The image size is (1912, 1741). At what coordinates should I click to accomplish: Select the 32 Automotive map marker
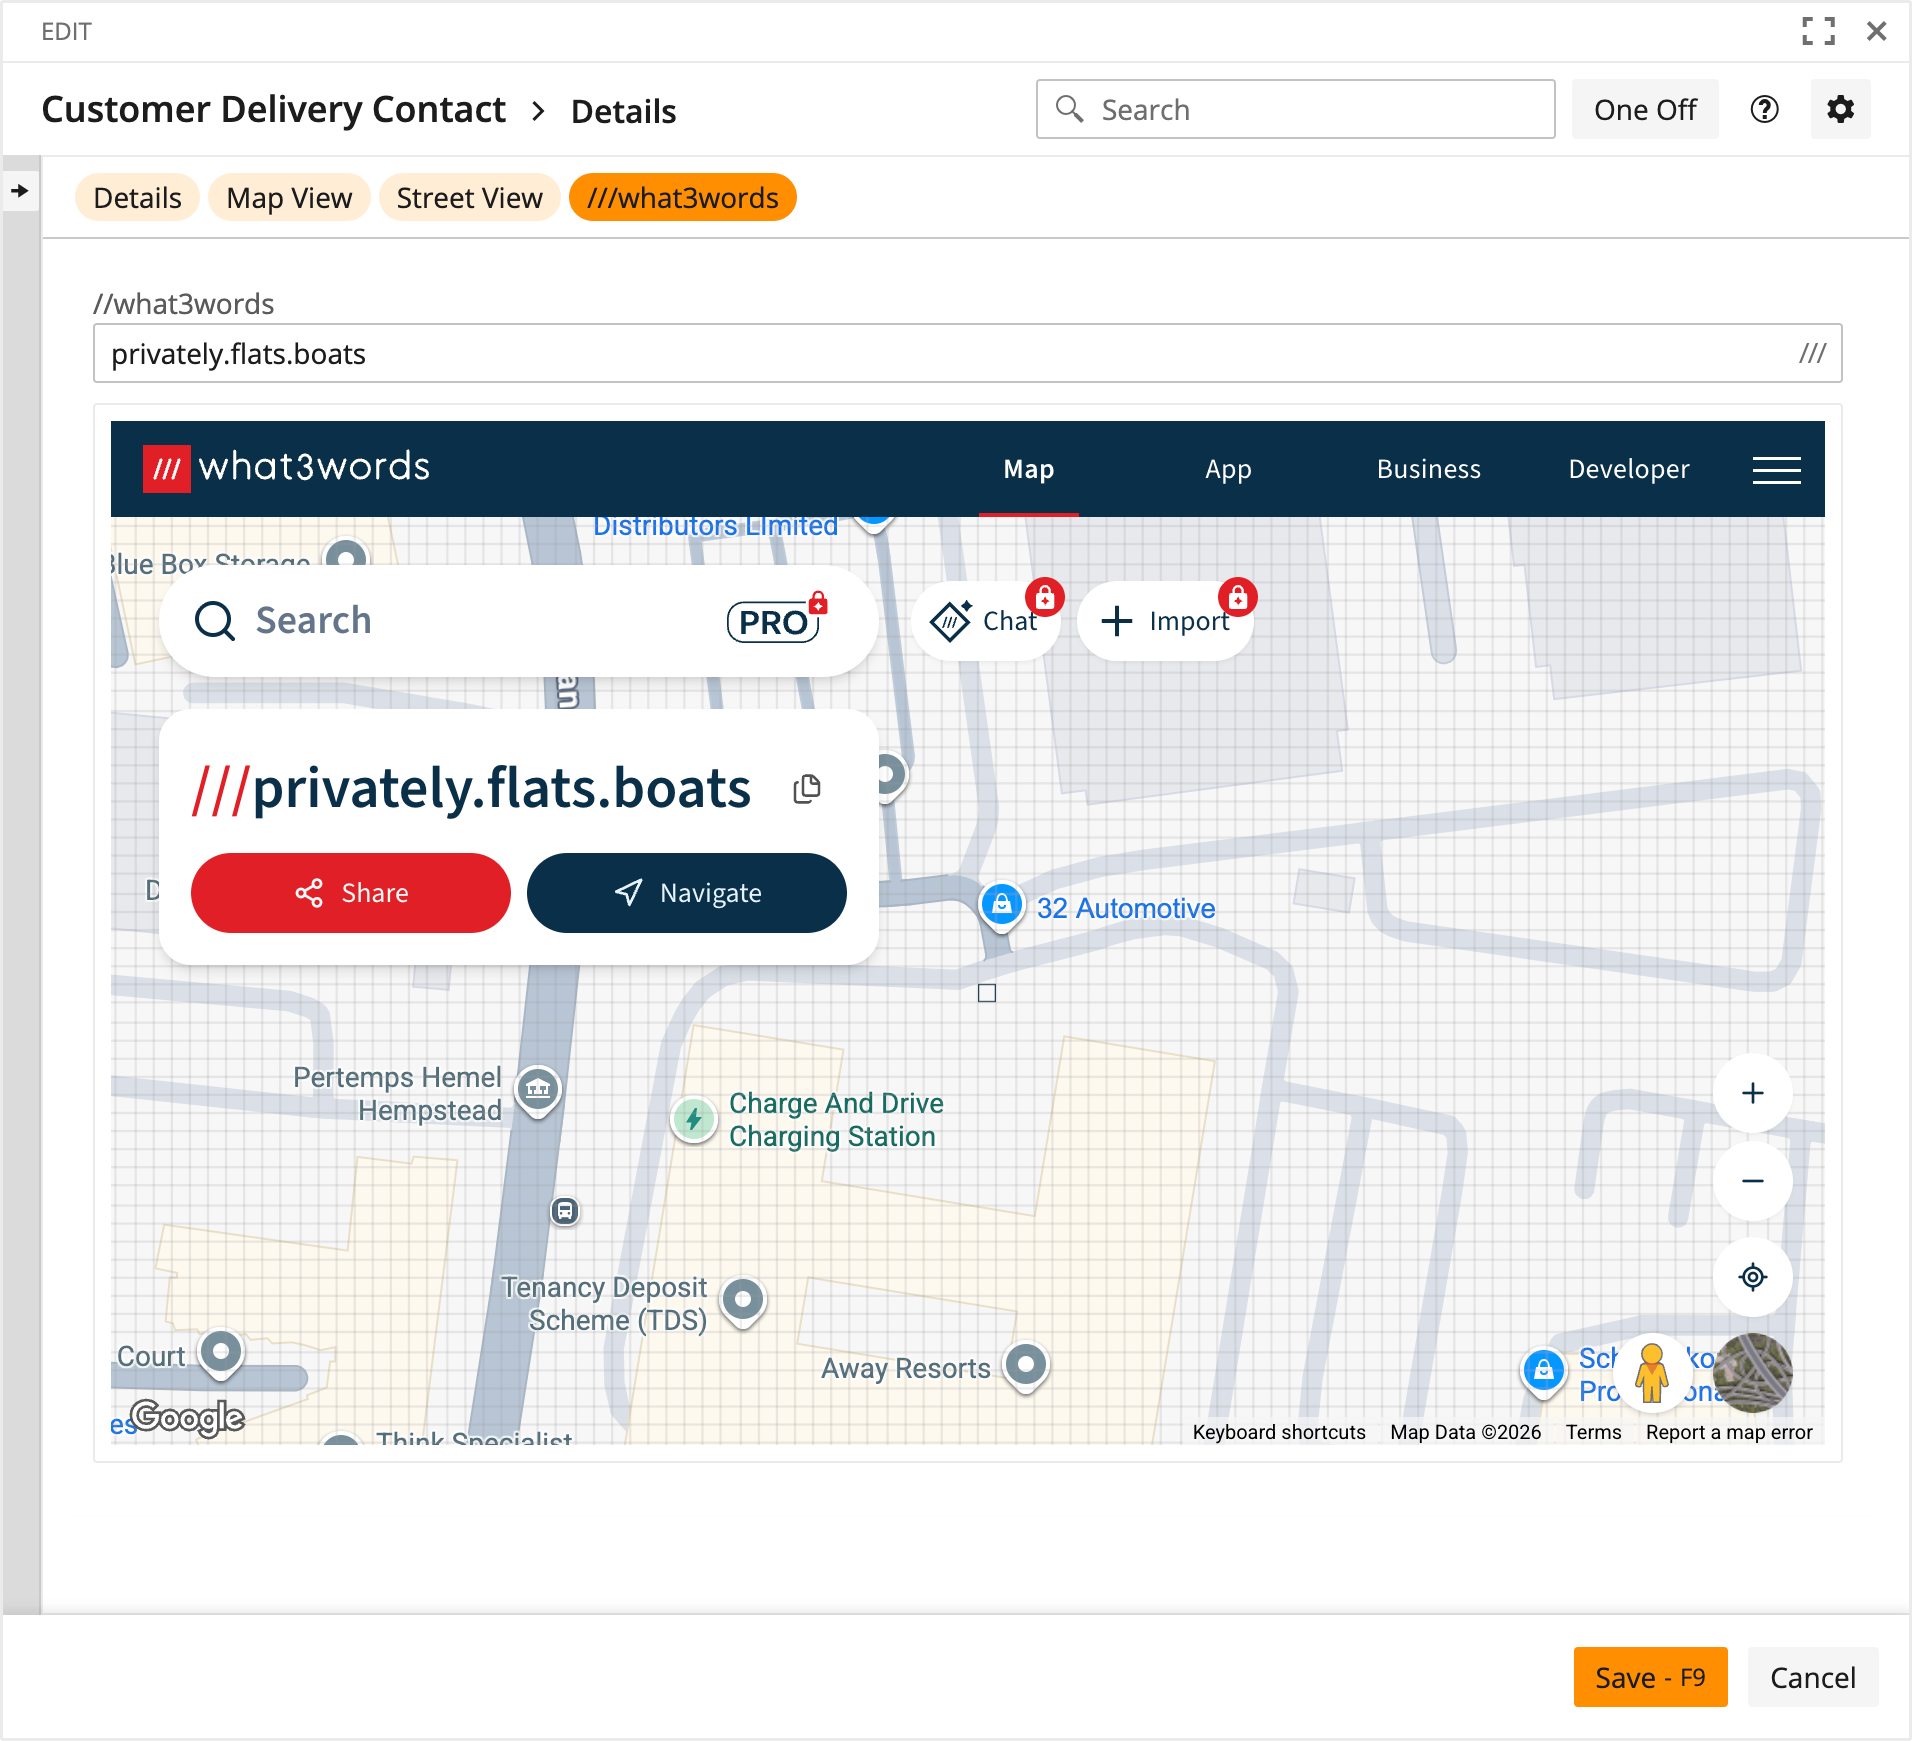(x=1002, y=905)
